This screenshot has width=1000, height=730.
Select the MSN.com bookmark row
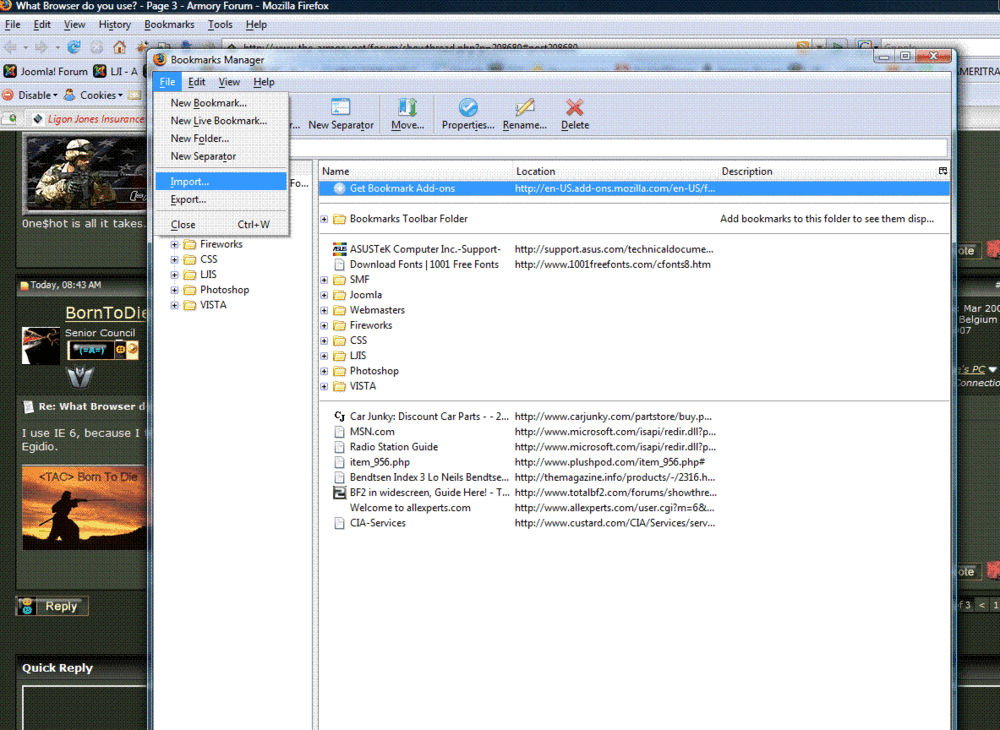point(372,432)
